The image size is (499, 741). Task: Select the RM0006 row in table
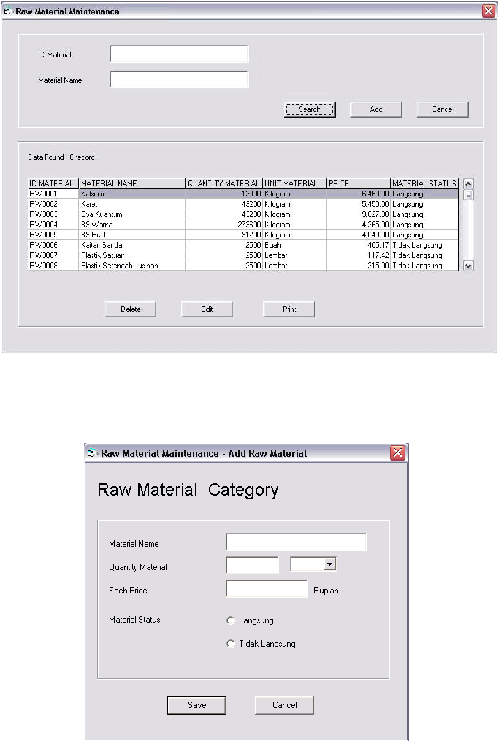[x=243, y=245]
